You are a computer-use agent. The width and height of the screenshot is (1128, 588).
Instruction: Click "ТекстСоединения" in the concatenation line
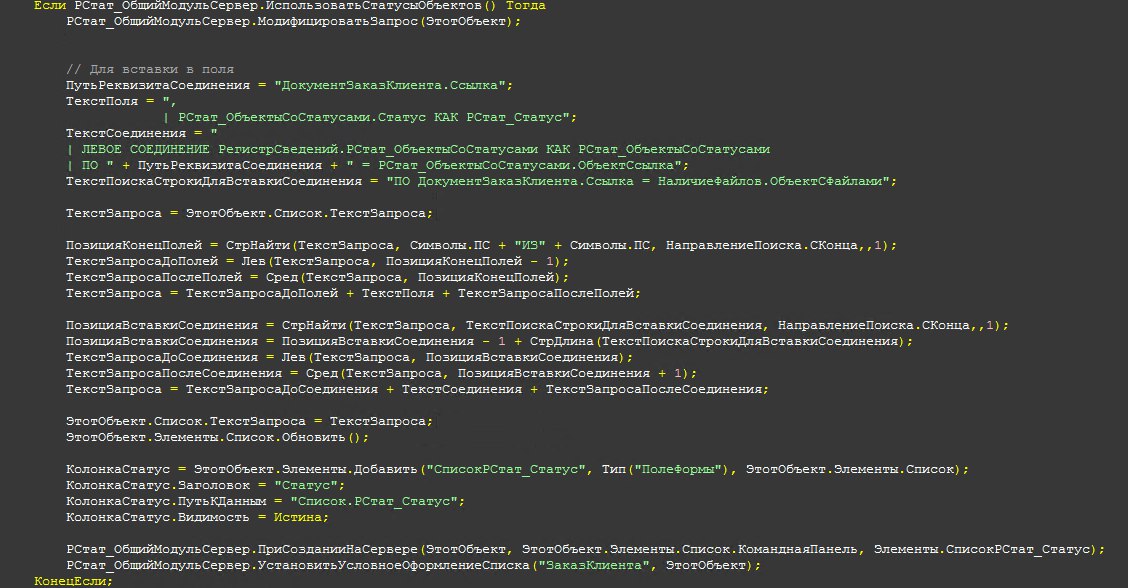point(462,389)
